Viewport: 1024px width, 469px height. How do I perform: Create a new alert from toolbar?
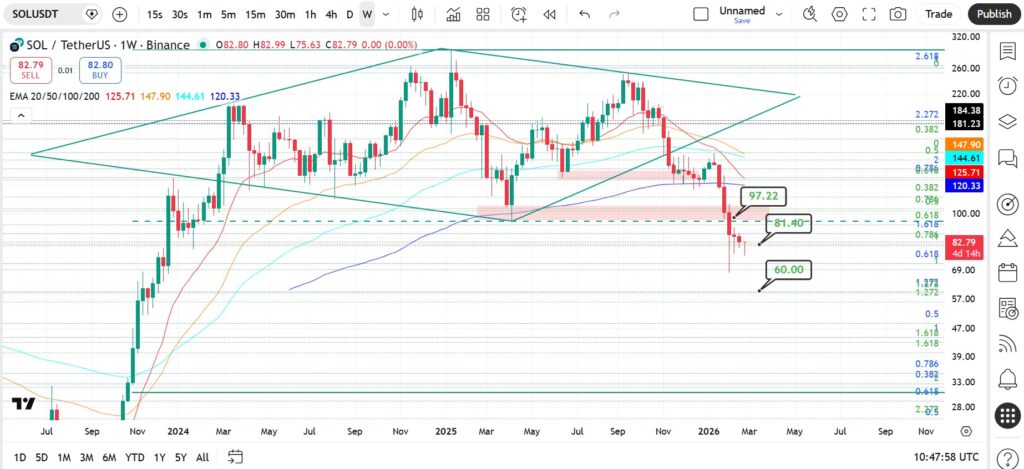(x=519, y=14)
